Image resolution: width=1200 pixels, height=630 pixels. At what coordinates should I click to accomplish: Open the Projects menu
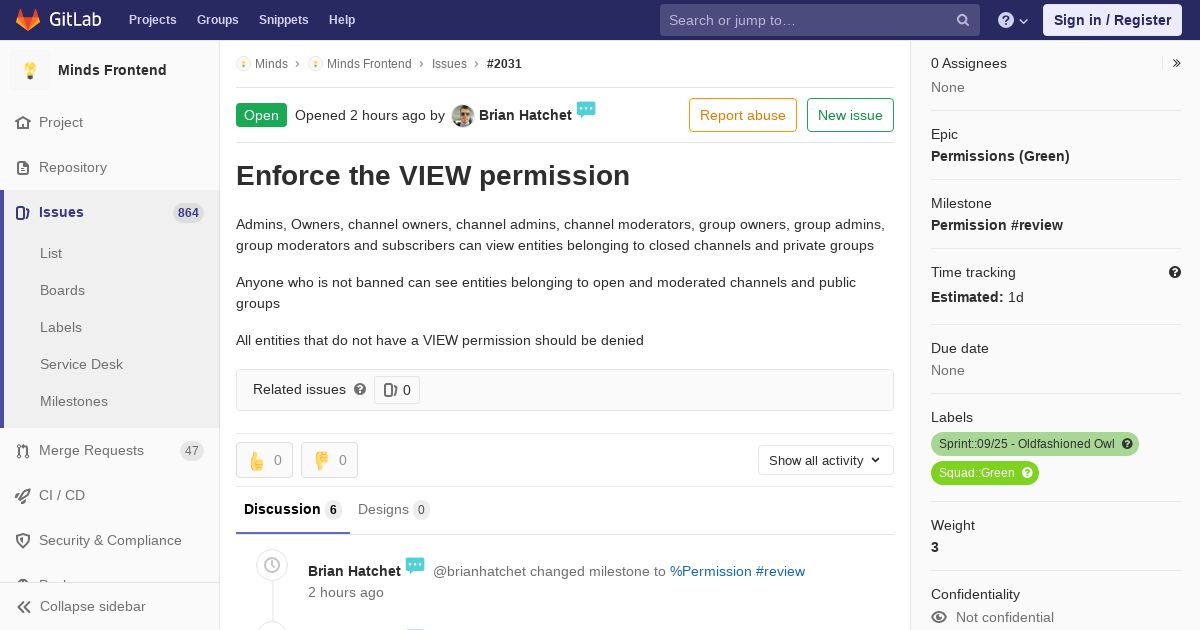click(x=153, y=20)
